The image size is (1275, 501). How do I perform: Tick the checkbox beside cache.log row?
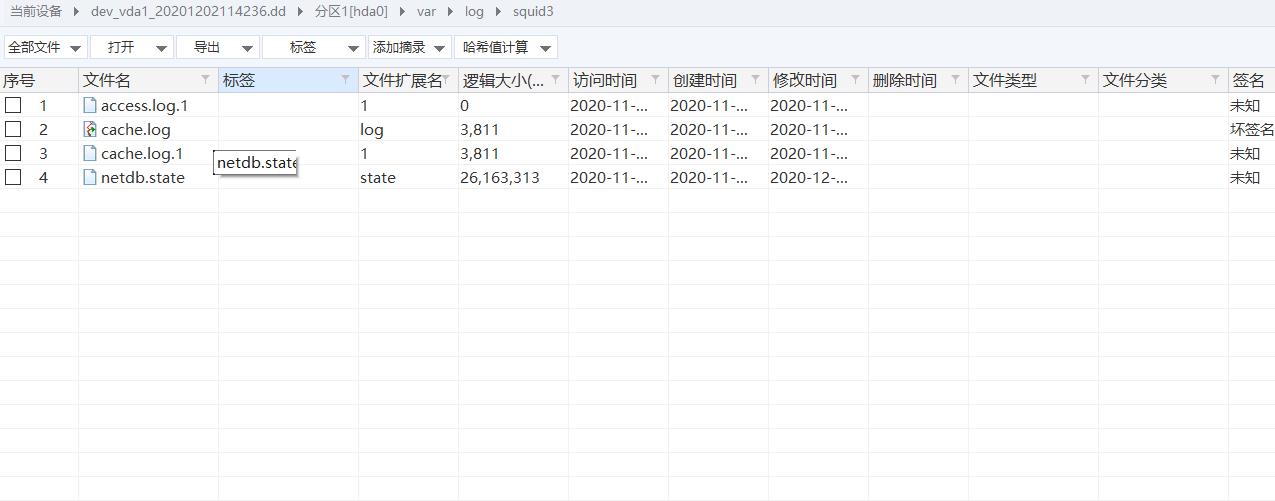point(13,129)
